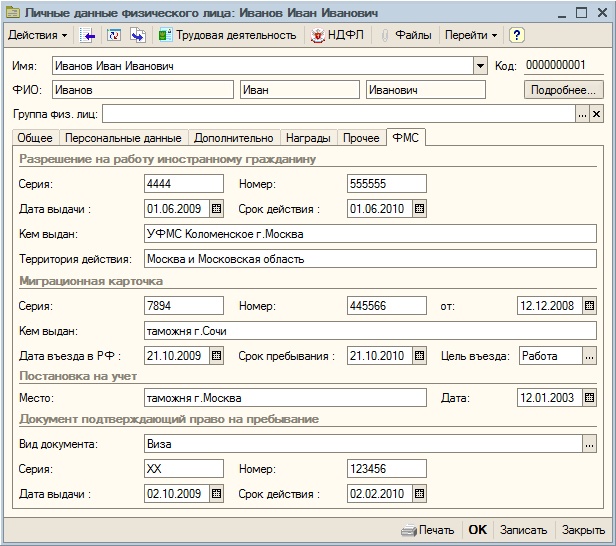Select the ФМС tab

(406, 137)
